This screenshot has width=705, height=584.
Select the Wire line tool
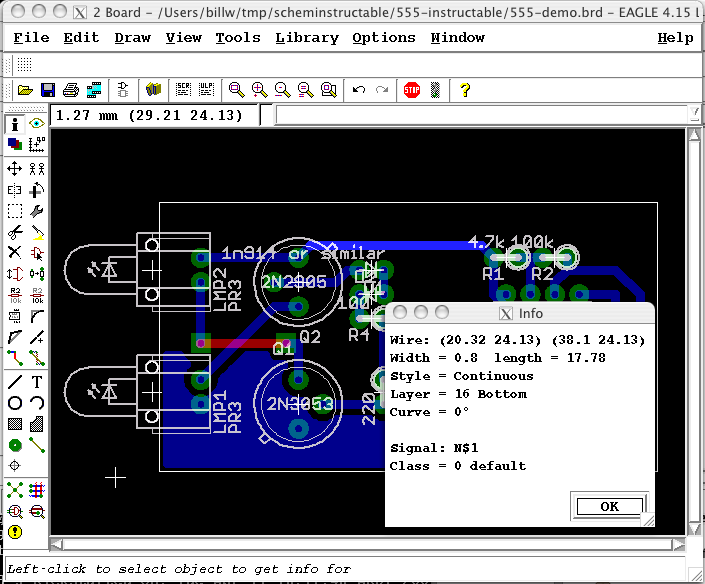click(15, 382)
